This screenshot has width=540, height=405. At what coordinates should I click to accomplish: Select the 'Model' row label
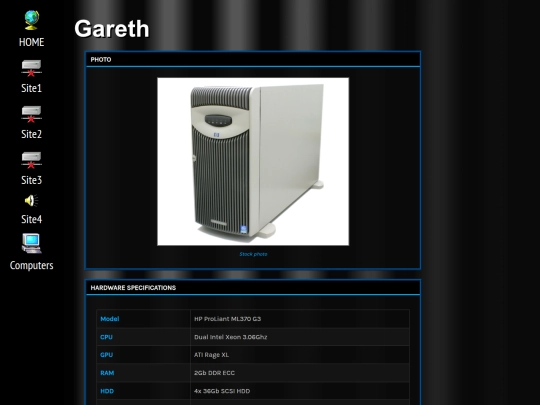pyautogui.click(x=110, y=319)
